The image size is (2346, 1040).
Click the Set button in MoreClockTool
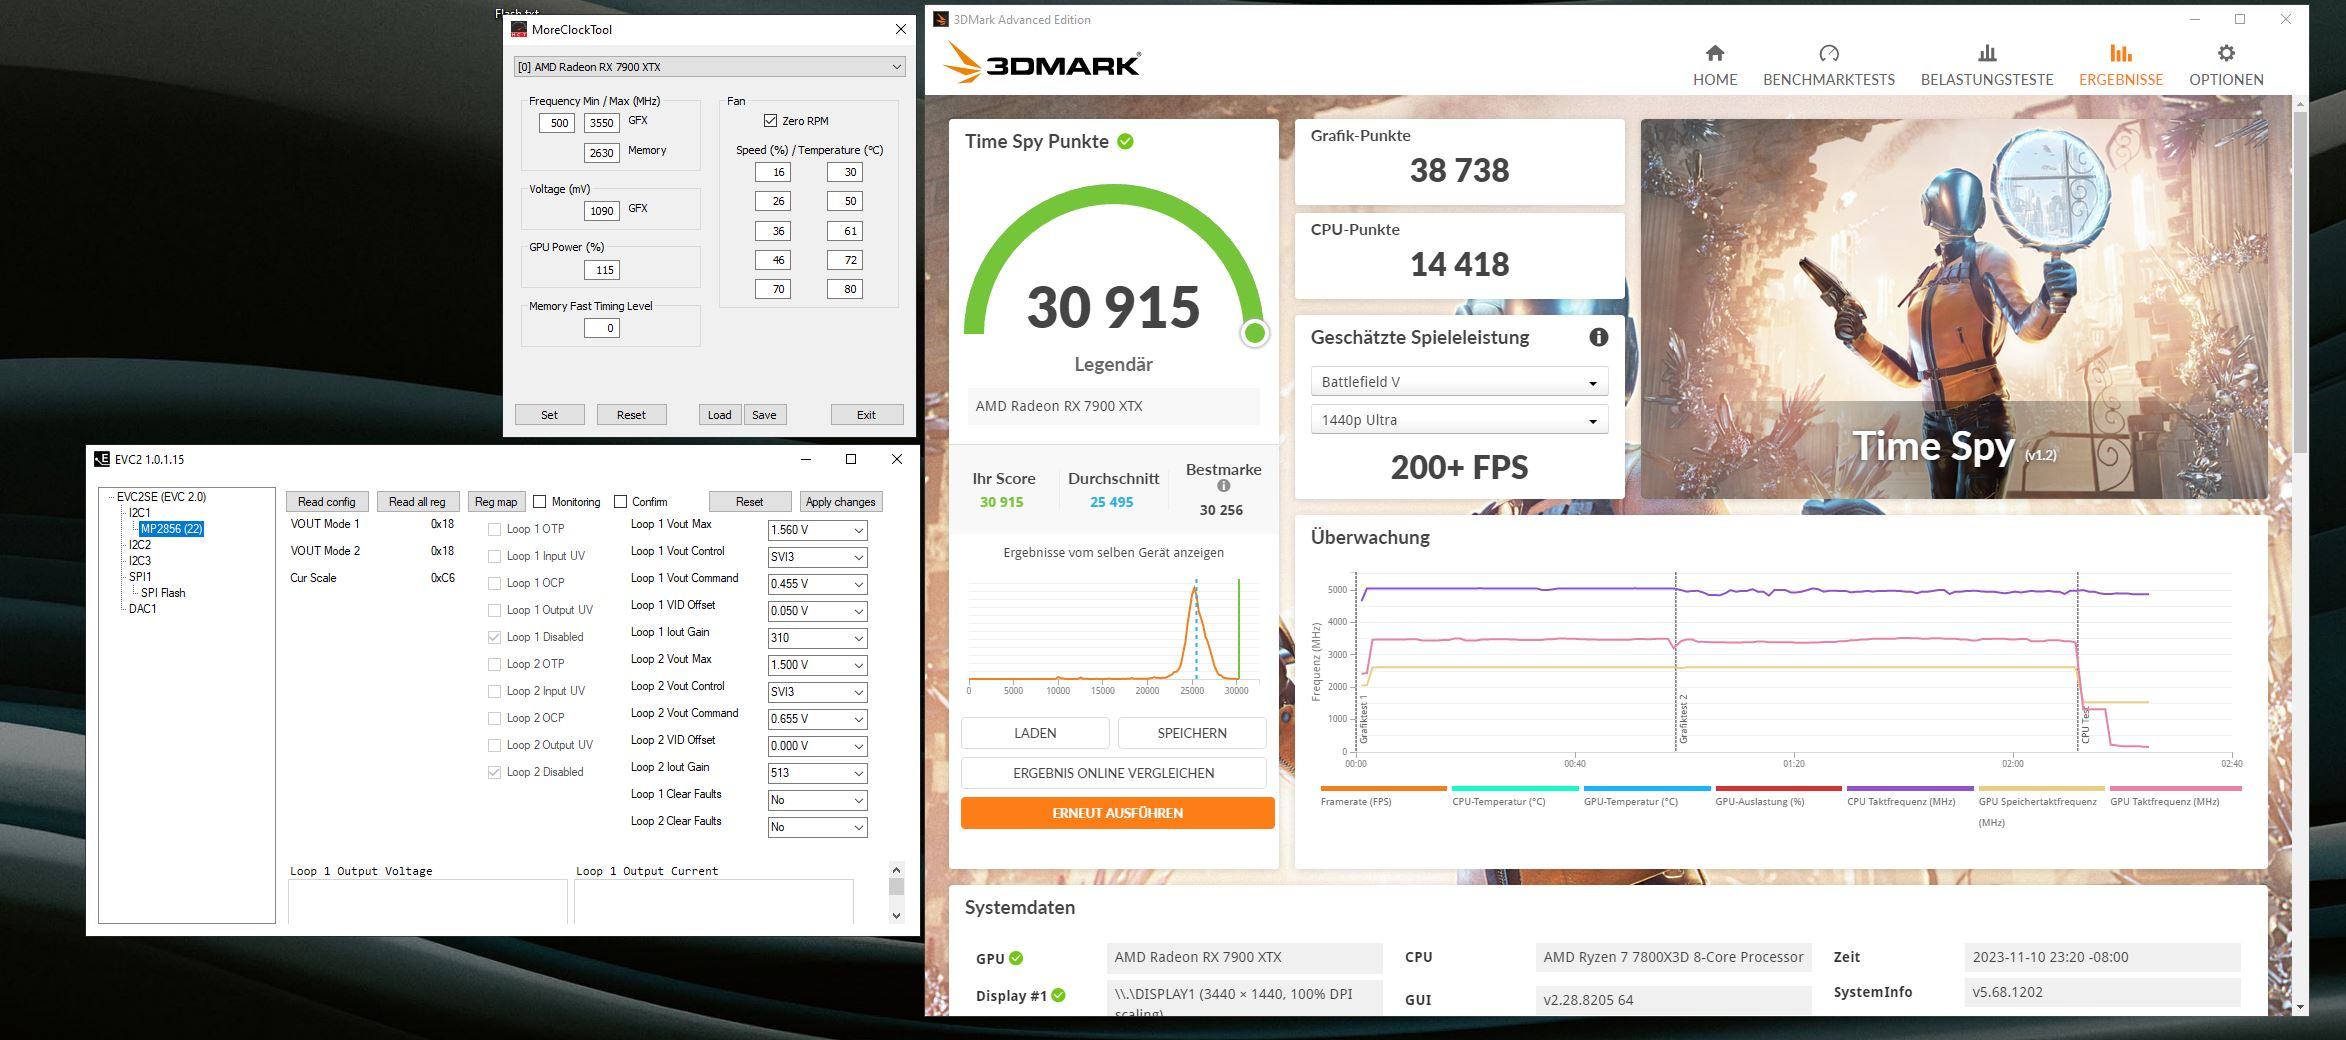(549, 415)
